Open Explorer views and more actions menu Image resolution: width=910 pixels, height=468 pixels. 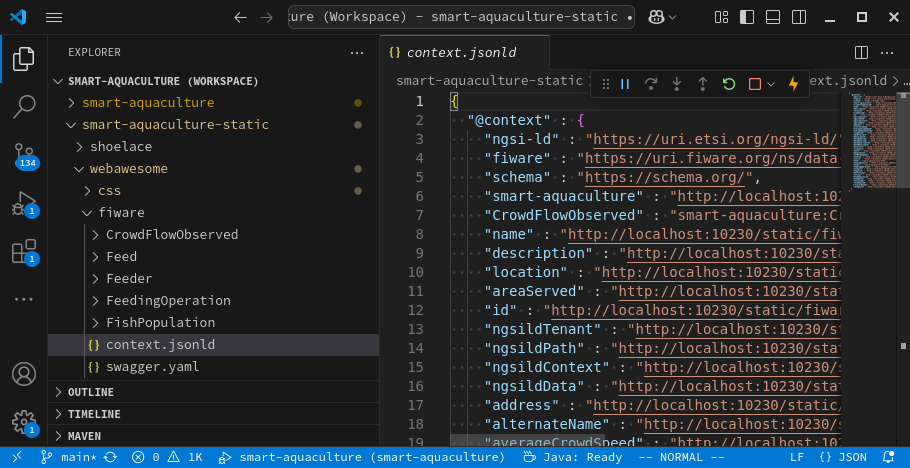click(x=357, y=53)
